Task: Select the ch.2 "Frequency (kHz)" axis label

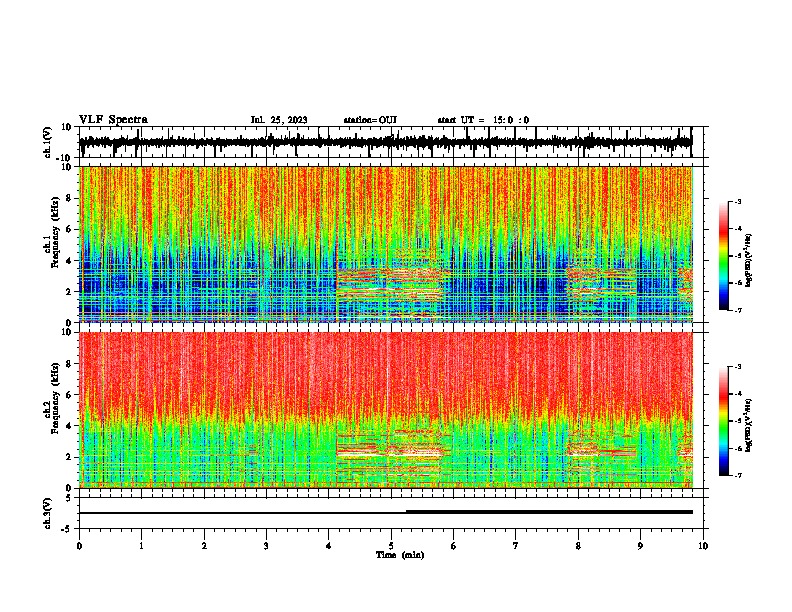Action: (56, 398)
